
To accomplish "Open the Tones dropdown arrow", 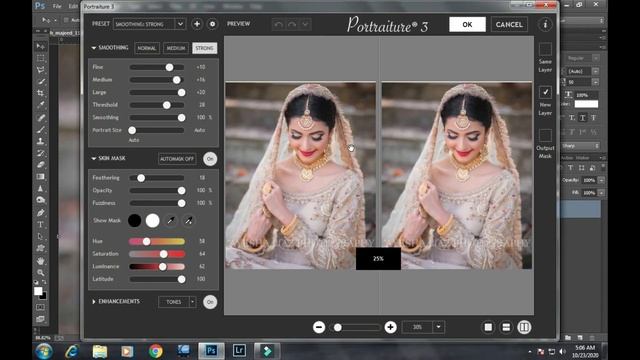I will pyautogui.click(x=192, y=302).
